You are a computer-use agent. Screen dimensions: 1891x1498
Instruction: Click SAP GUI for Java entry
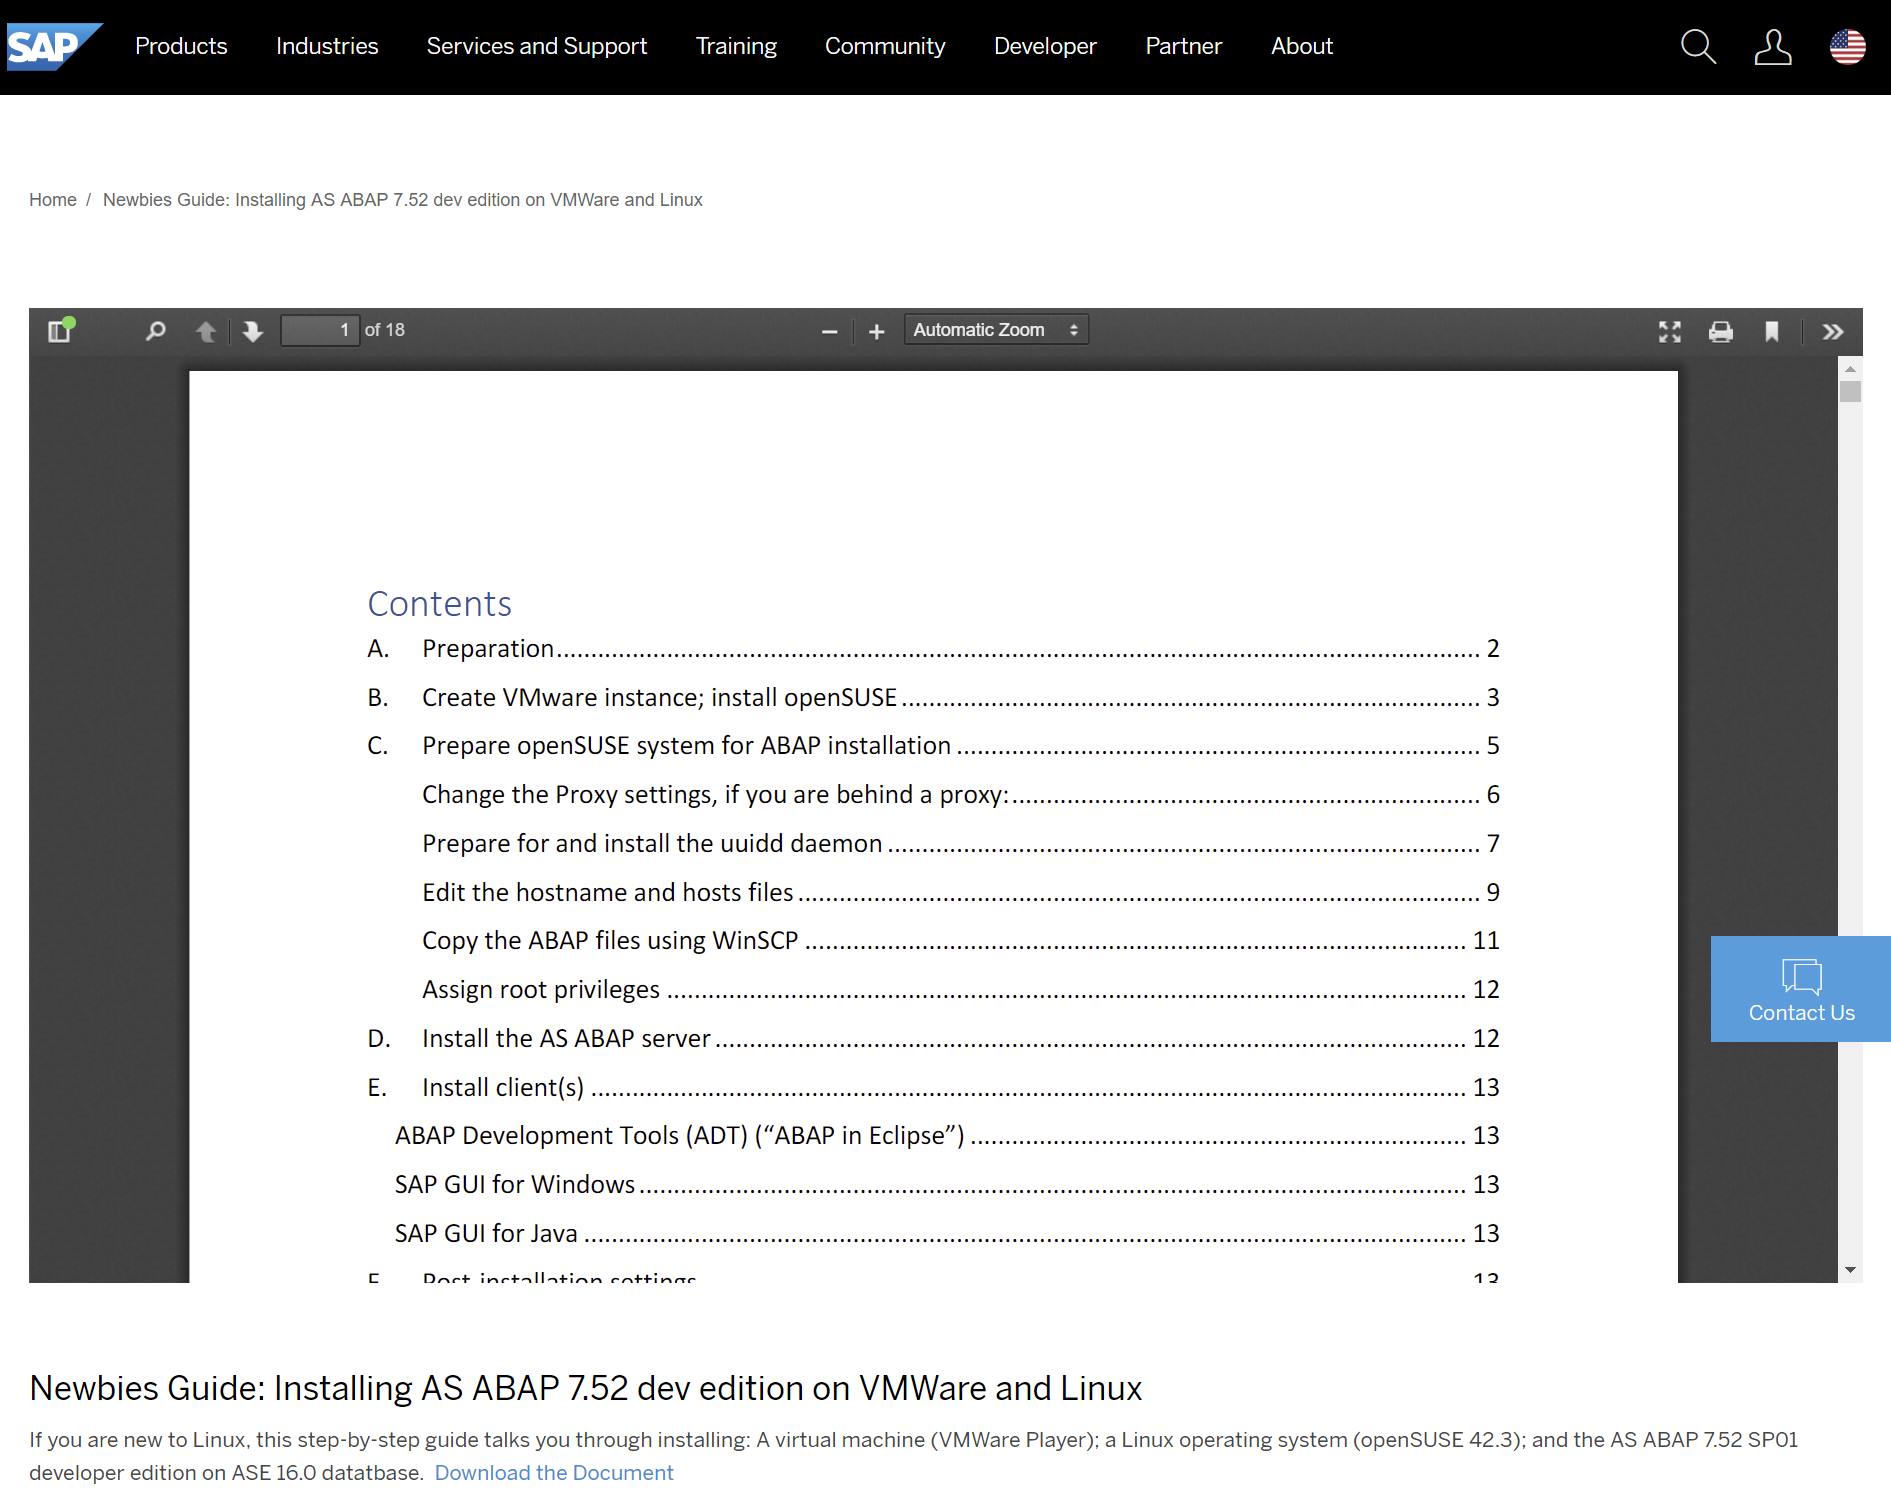(x=947, y=1234)
